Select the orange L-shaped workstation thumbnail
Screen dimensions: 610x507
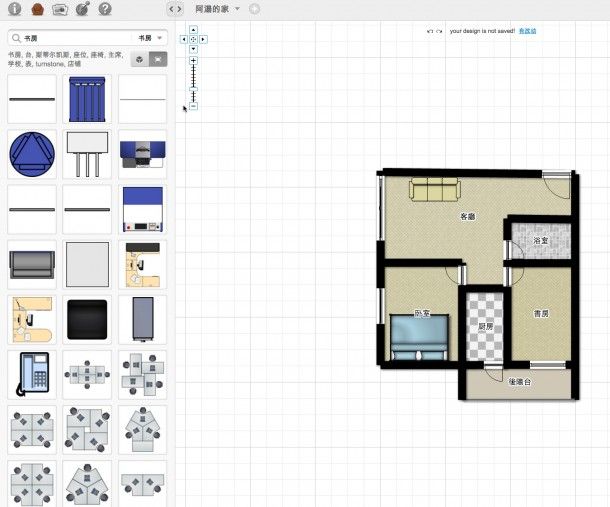[x=32, y=319]
